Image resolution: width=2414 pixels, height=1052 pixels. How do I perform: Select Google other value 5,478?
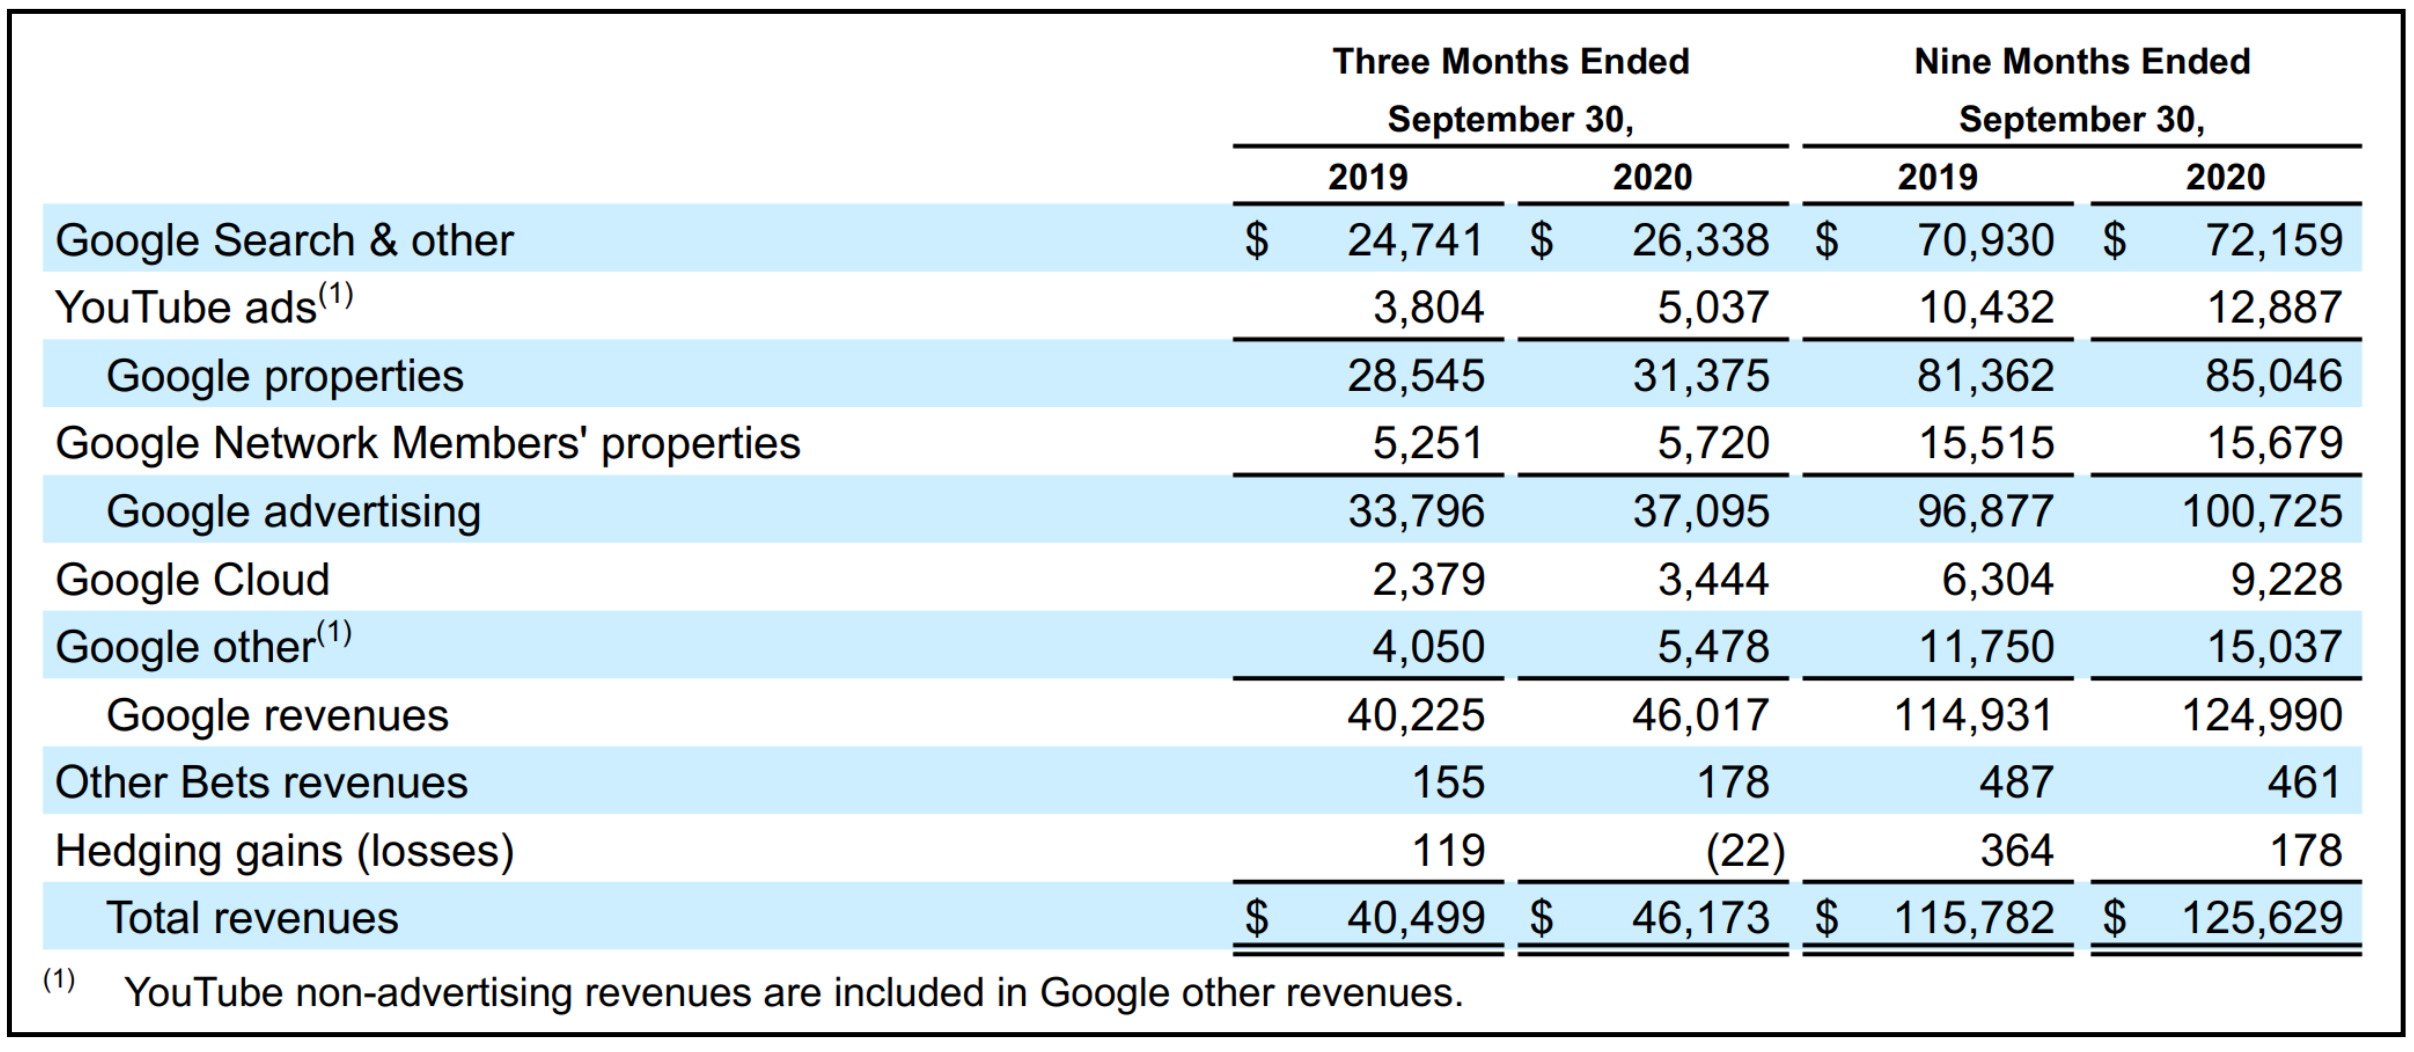pyautogui.click(x=1713, y=647)
